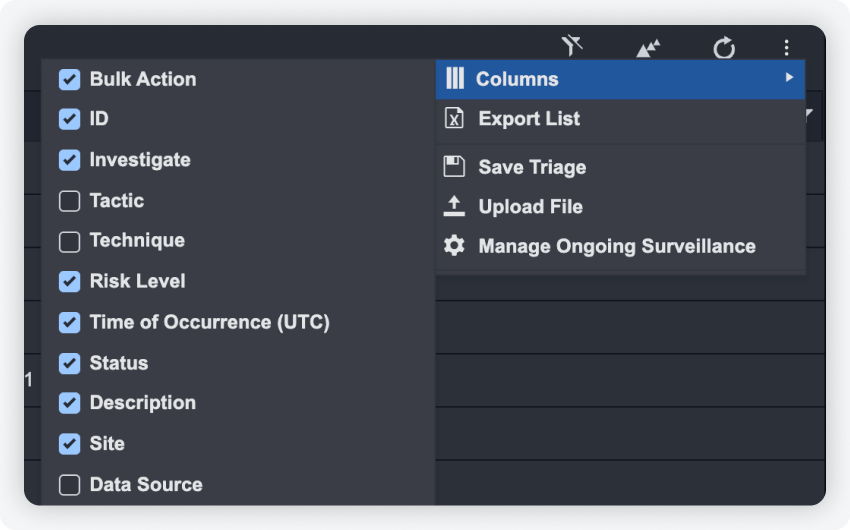Image resolution: width=850 pixels, height=530 pixels.
Task: Click the Export List spreadsheet icon
Action: (454, 119)
